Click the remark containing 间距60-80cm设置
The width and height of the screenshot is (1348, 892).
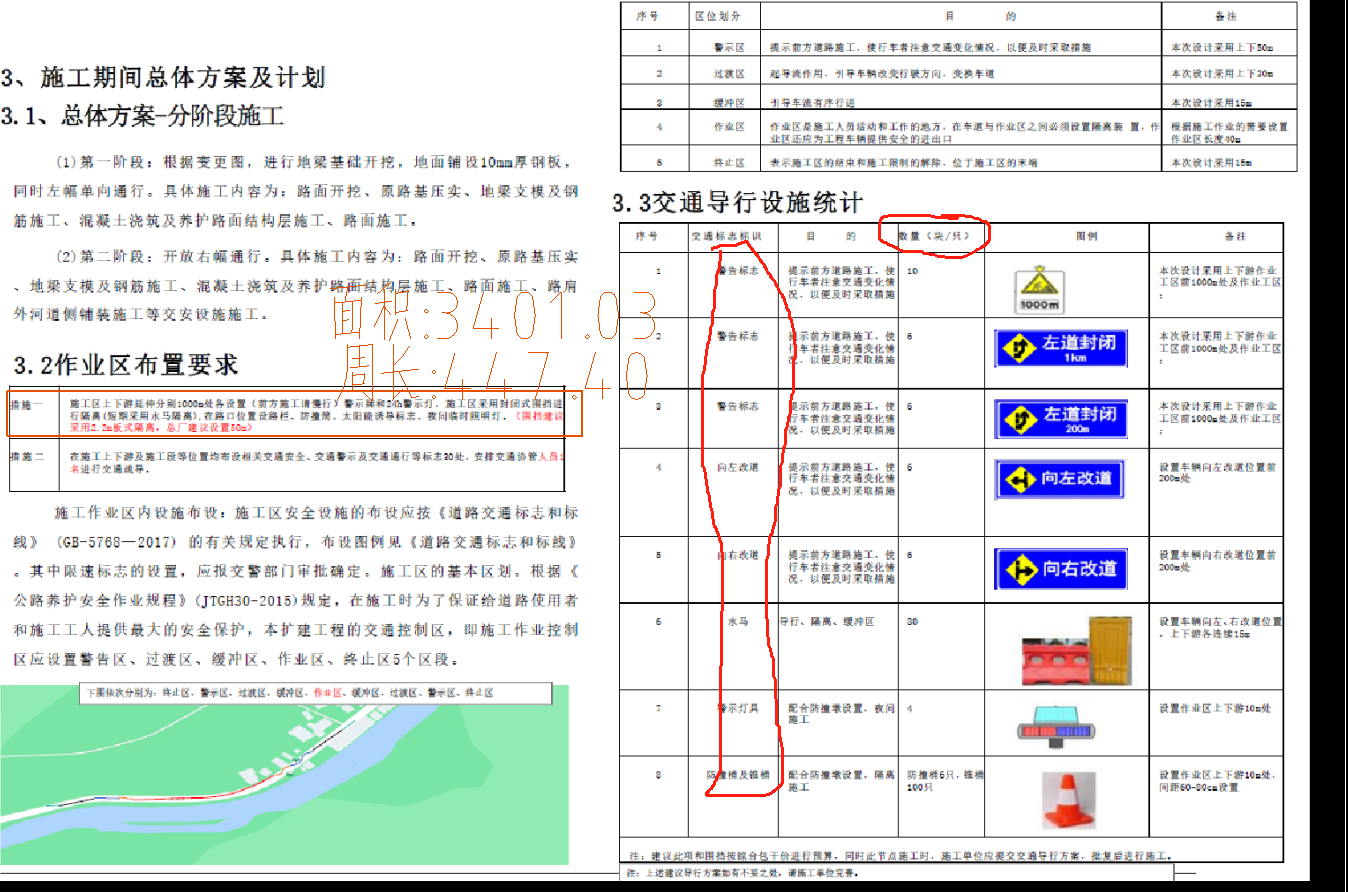tap(1216, 781)
